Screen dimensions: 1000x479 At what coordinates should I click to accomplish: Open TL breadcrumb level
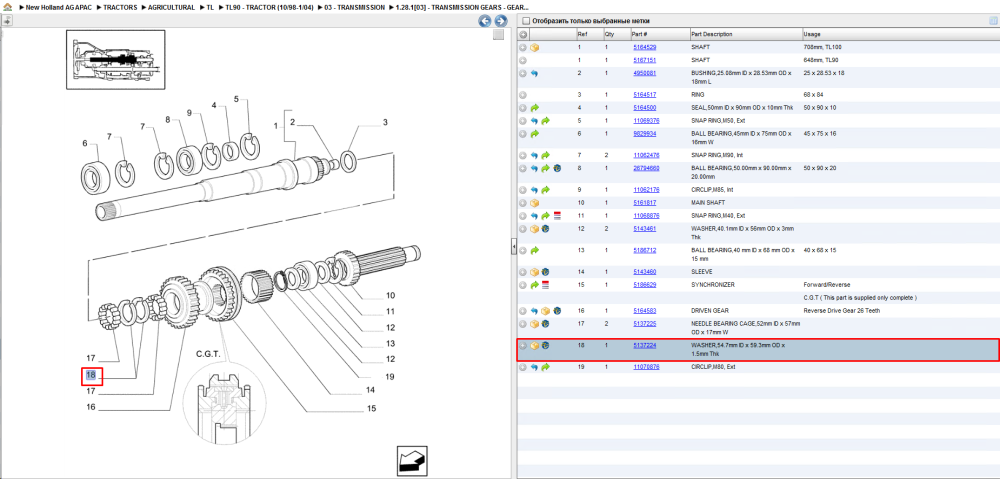coord(210,7)
